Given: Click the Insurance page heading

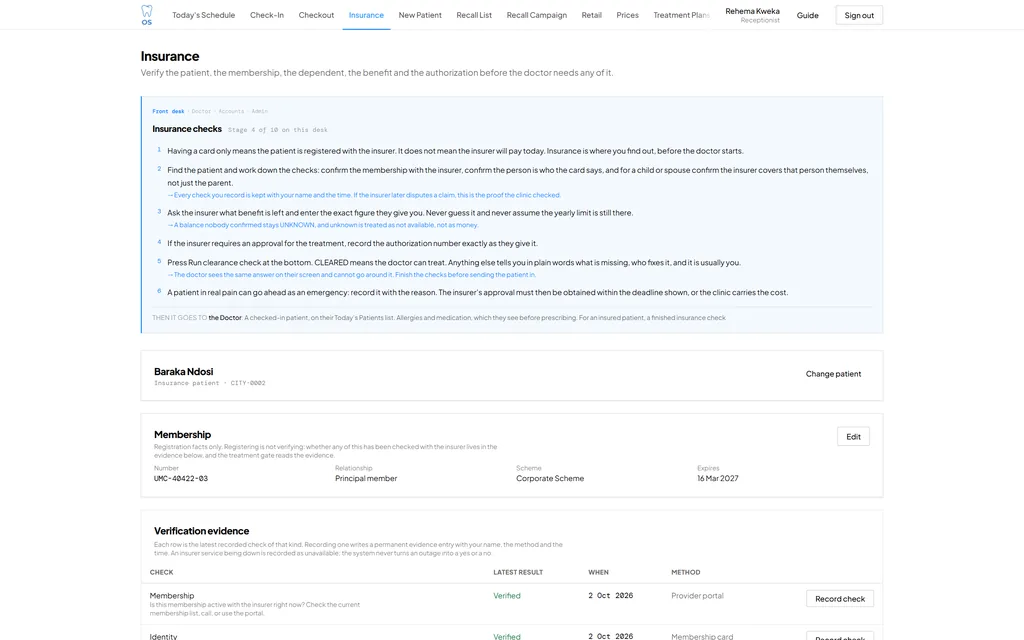Looking at the screenshot, I should tap(170, 56).
